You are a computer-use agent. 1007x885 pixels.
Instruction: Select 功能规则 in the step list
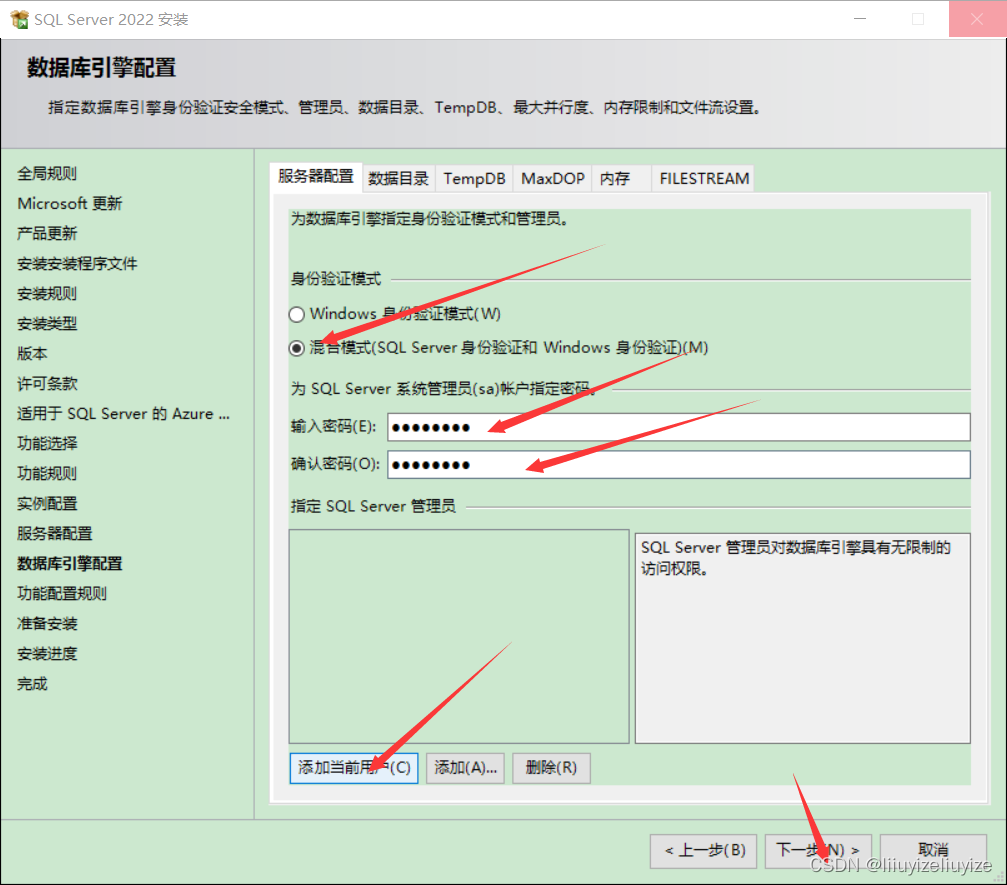point(47,474)
